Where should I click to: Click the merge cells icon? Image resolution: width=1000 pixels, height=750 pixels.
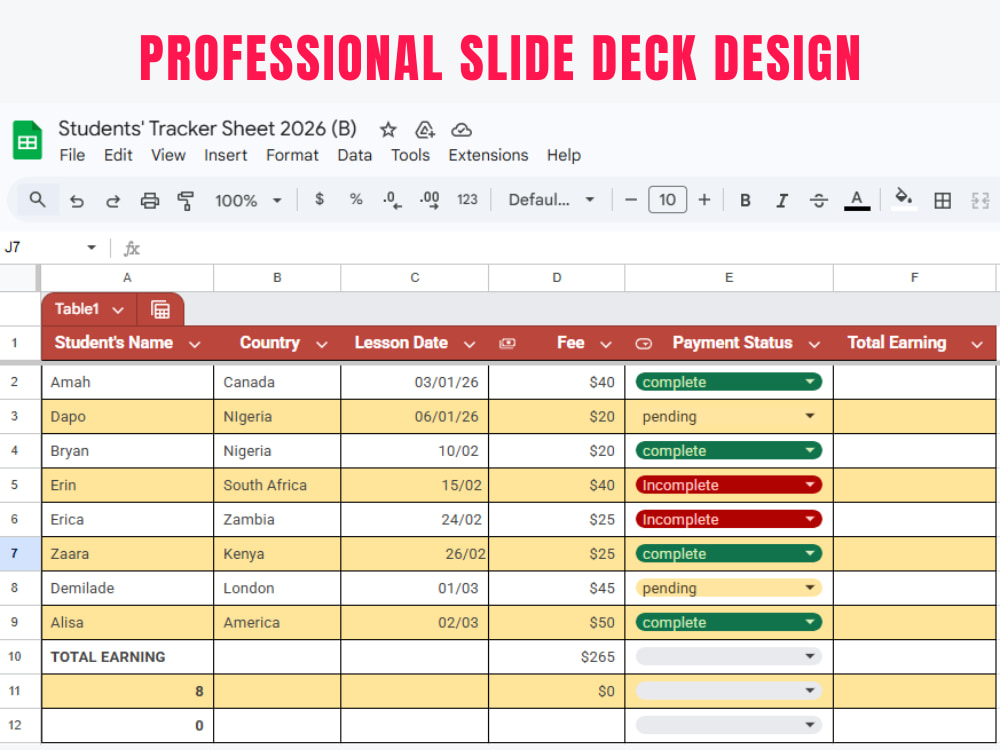980,201
